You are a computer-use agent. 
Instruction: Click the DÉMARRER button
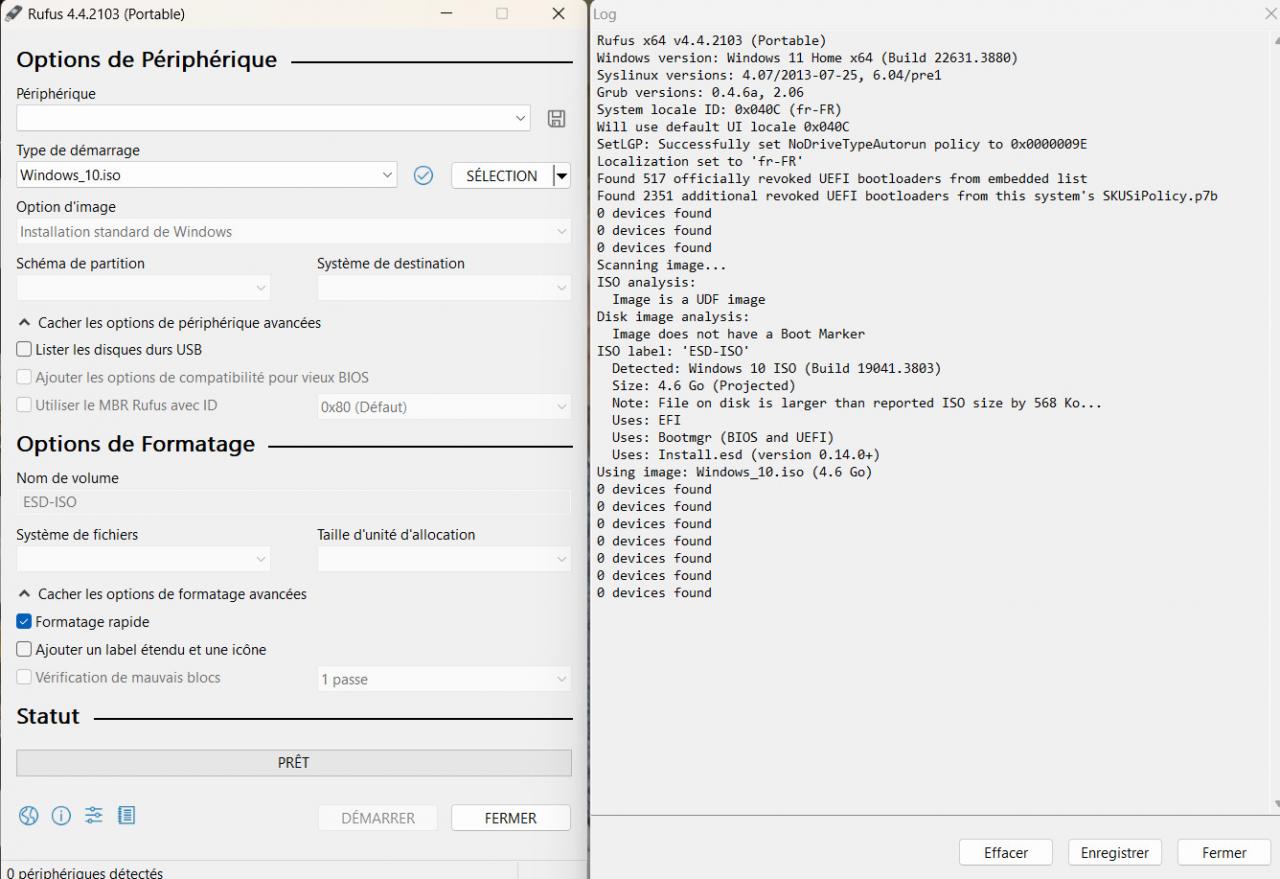coord(378,818)
